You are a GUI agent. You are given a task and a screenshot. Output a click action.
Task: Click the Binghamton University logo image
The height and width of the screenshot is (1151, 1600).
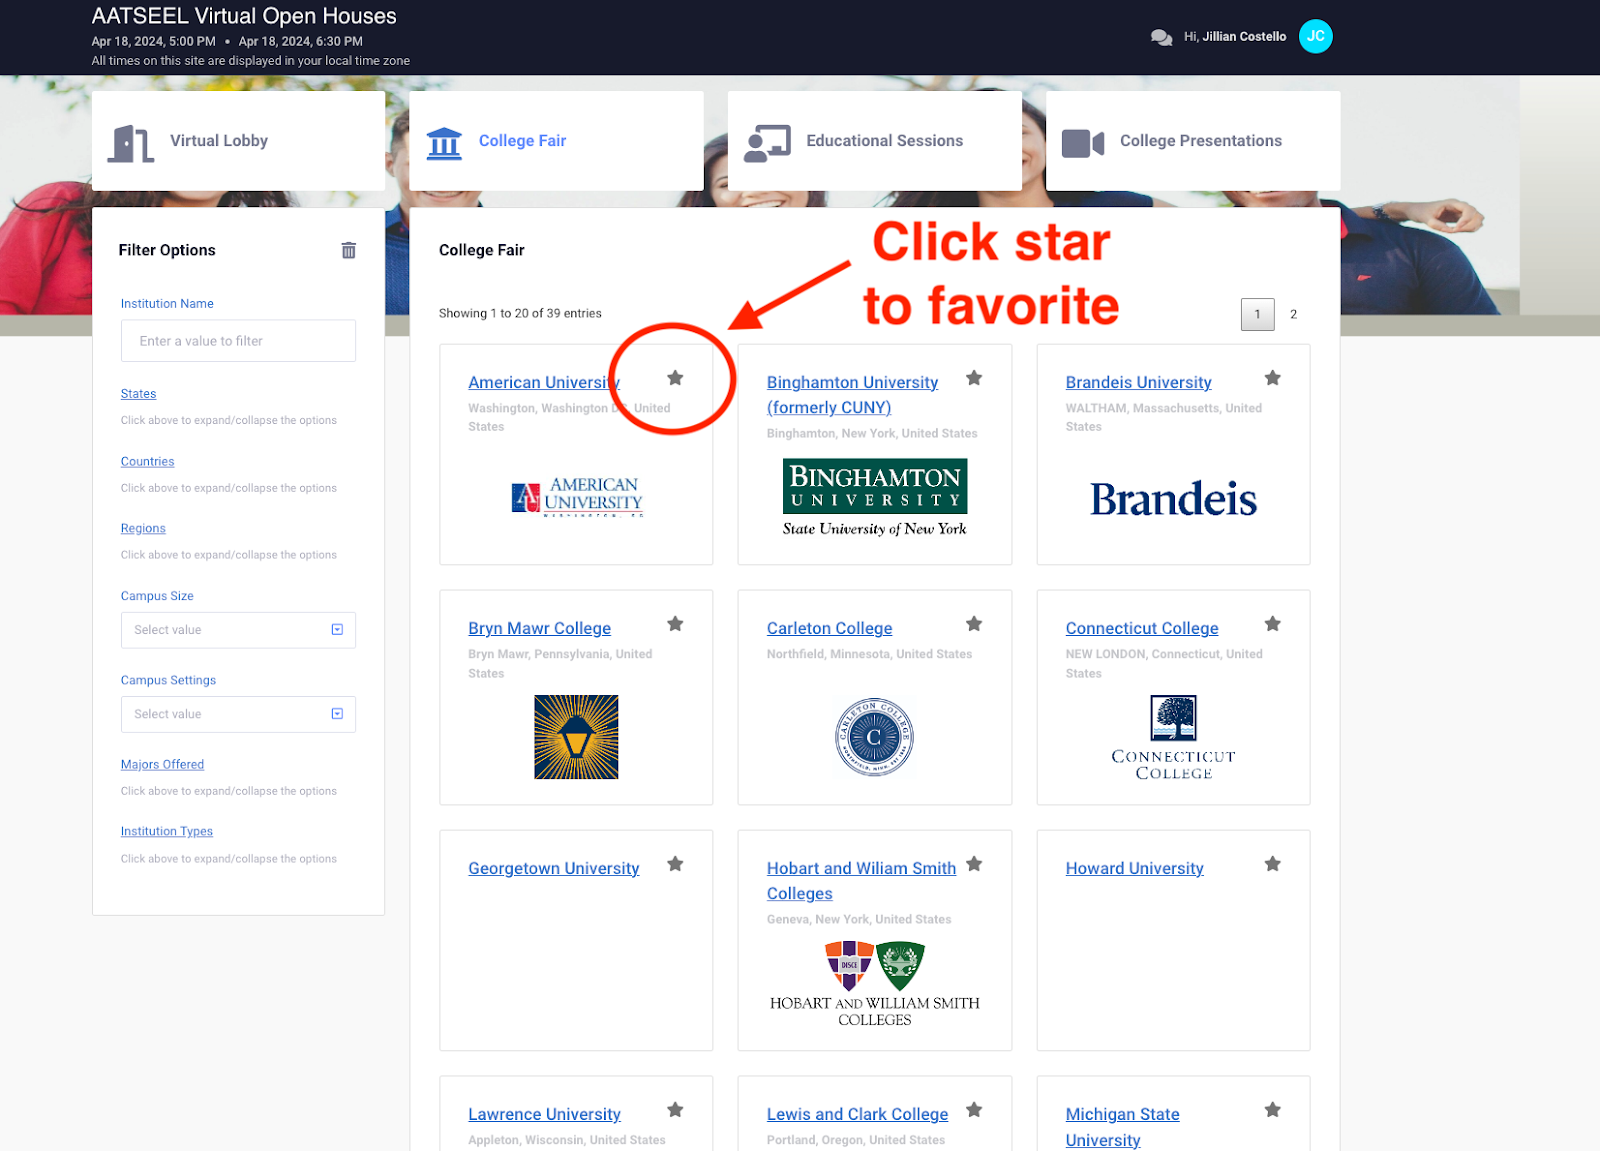click(x=875, y=498)
